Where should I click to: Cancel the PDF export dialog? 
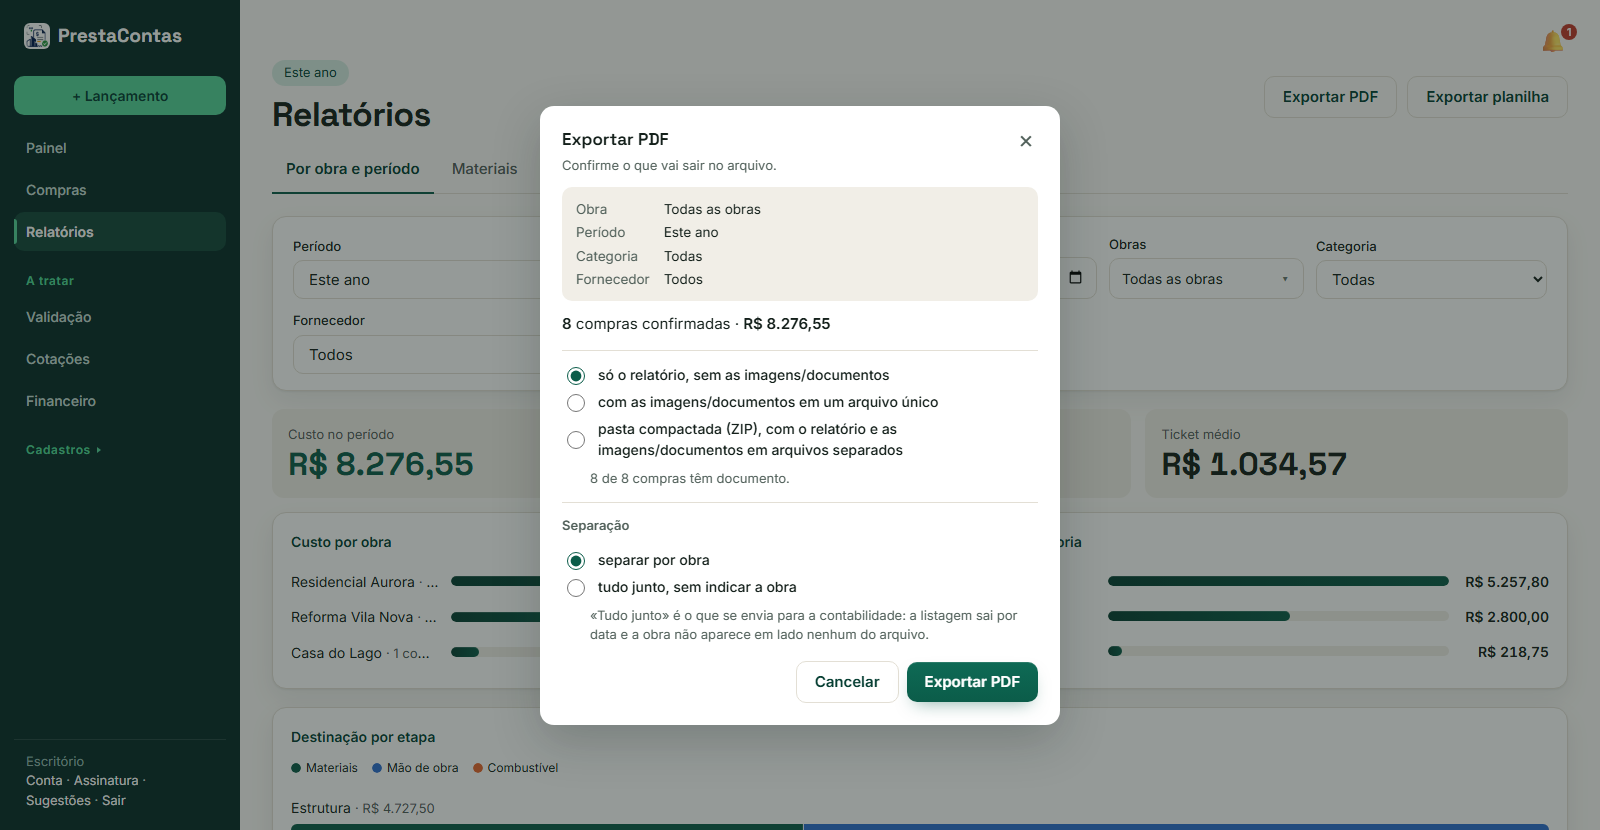tap(847, 682)
